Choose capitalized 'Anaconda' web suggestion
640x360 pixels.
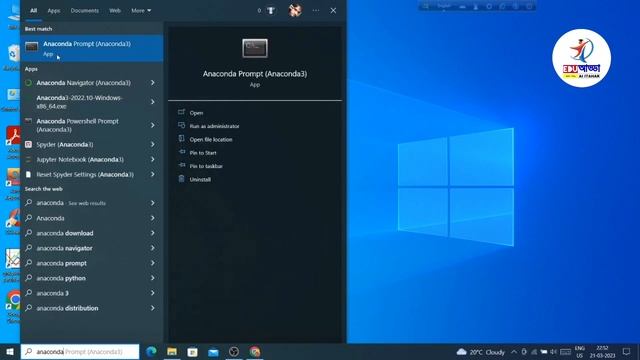tap(84, 218)
